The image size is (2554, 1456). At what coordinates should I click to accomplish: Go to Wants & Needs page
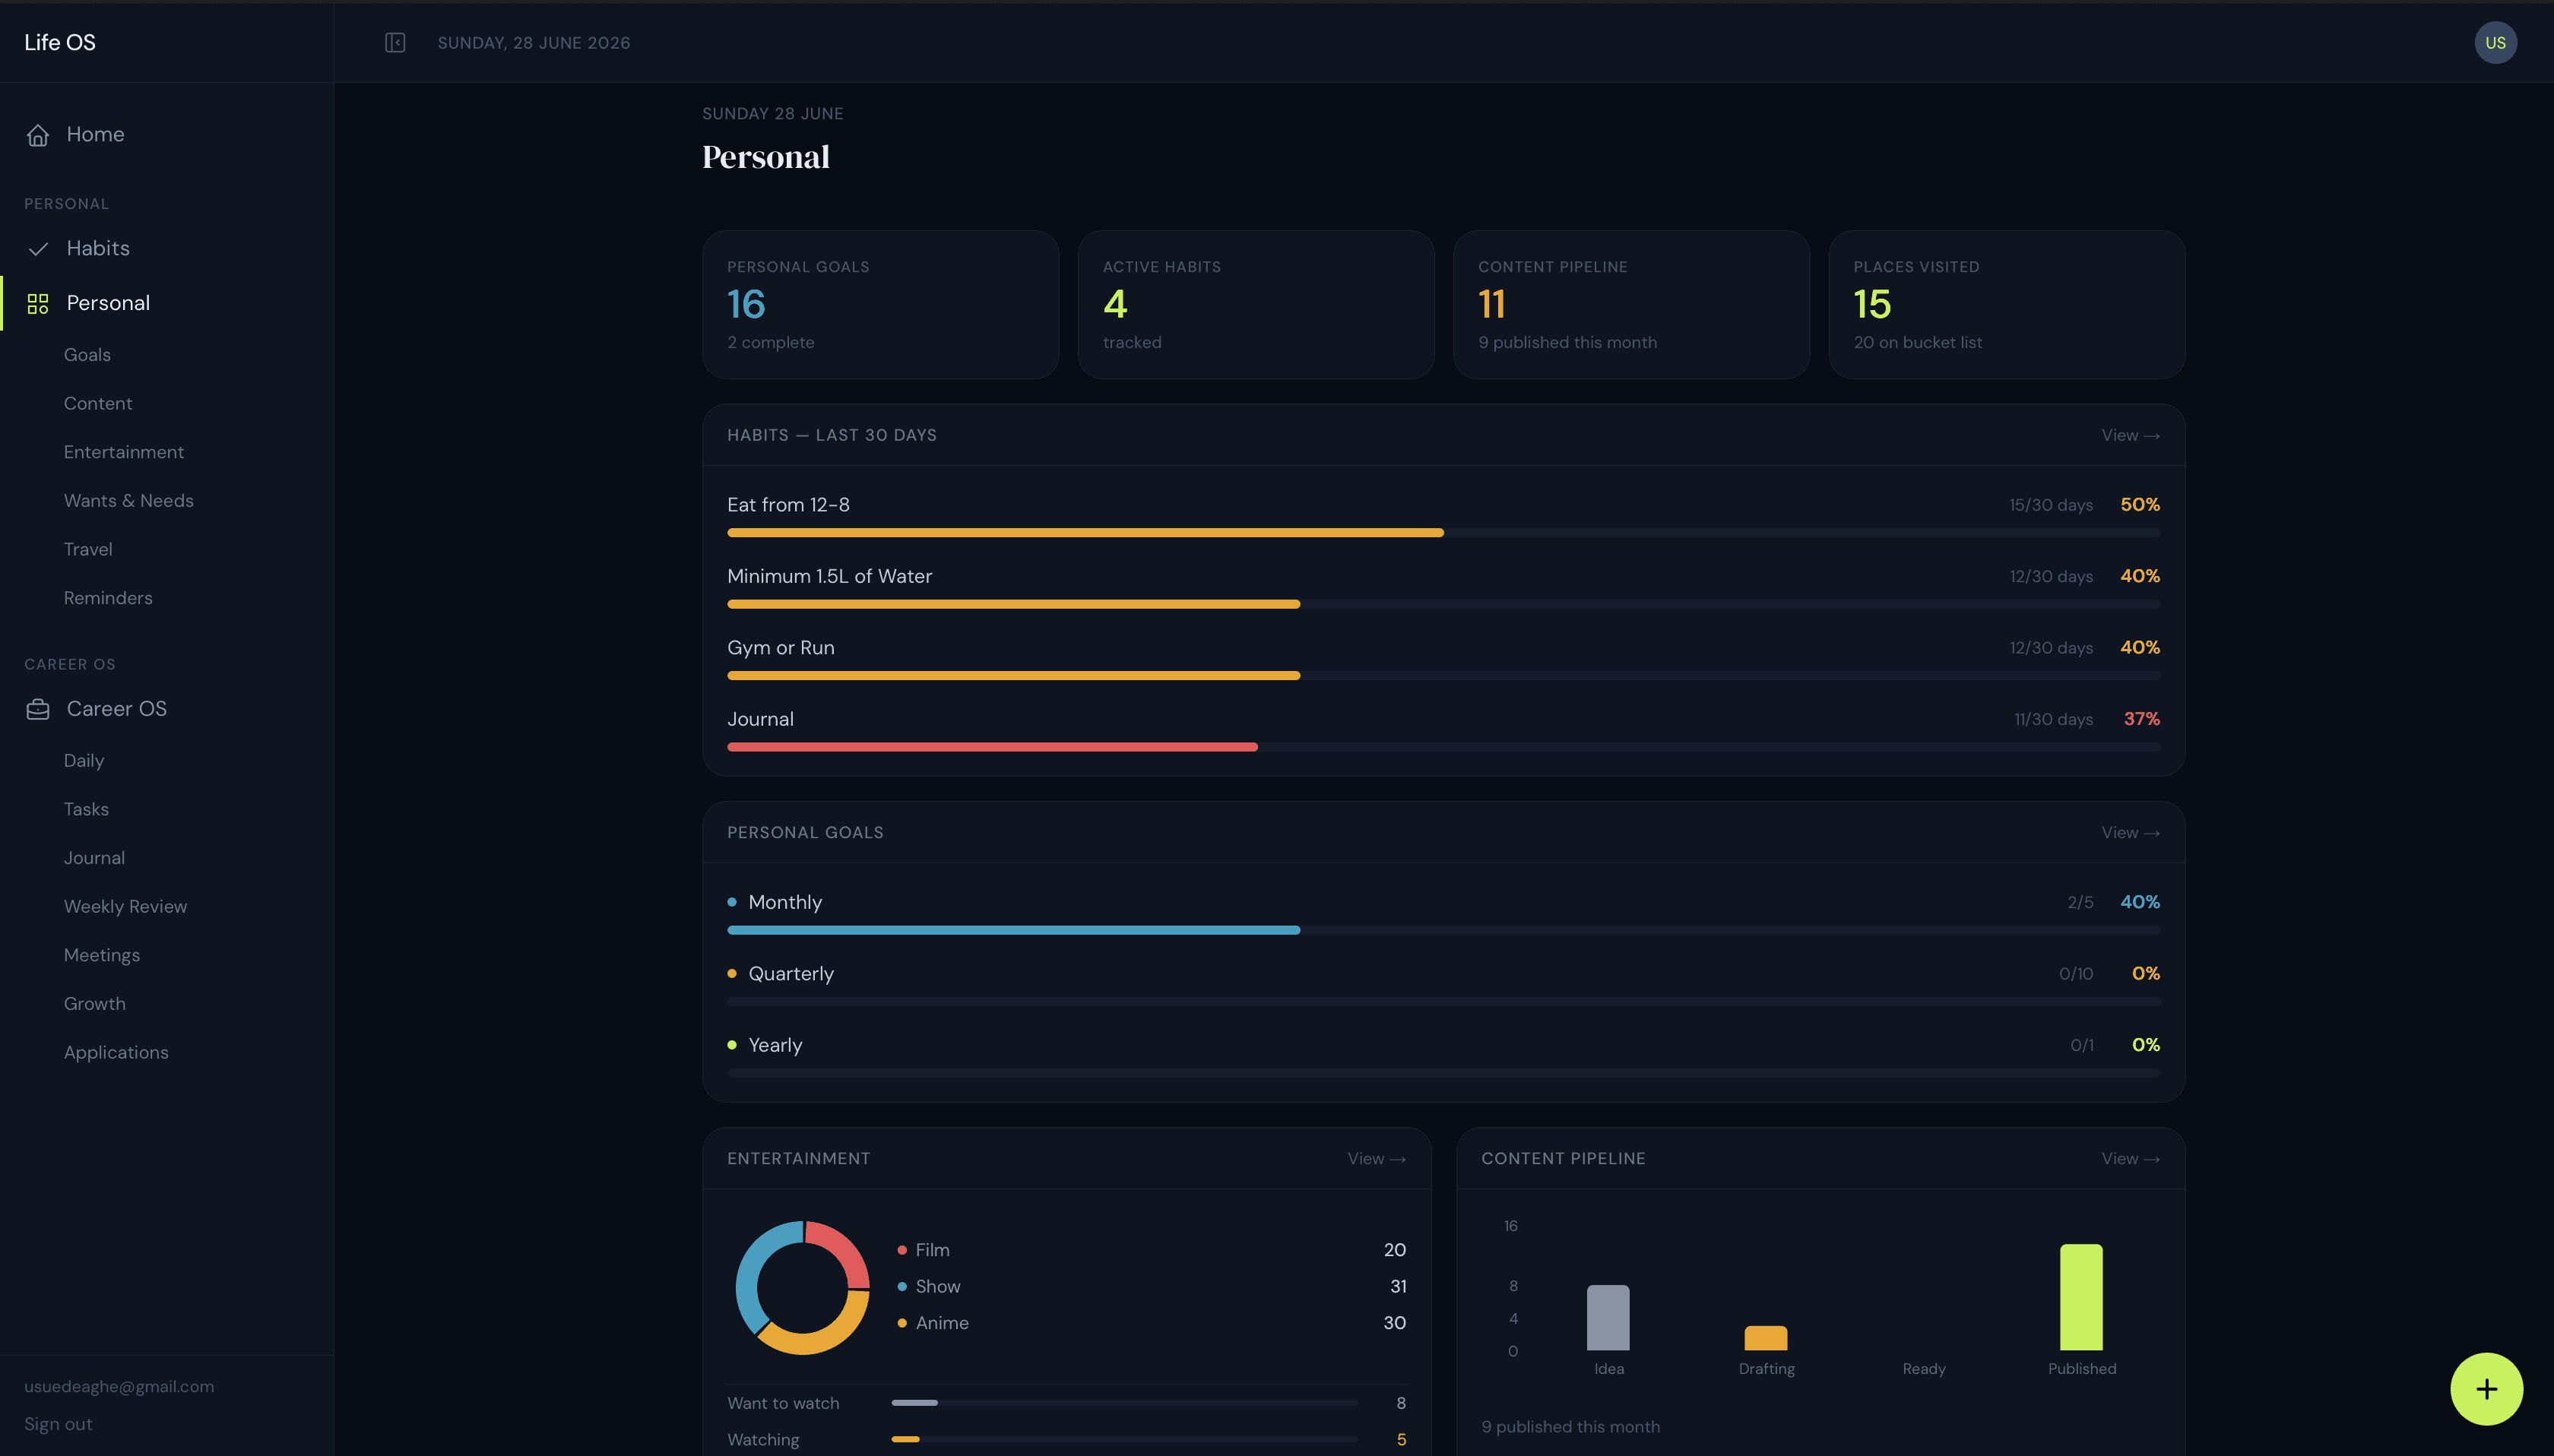[x=128, y=501]
